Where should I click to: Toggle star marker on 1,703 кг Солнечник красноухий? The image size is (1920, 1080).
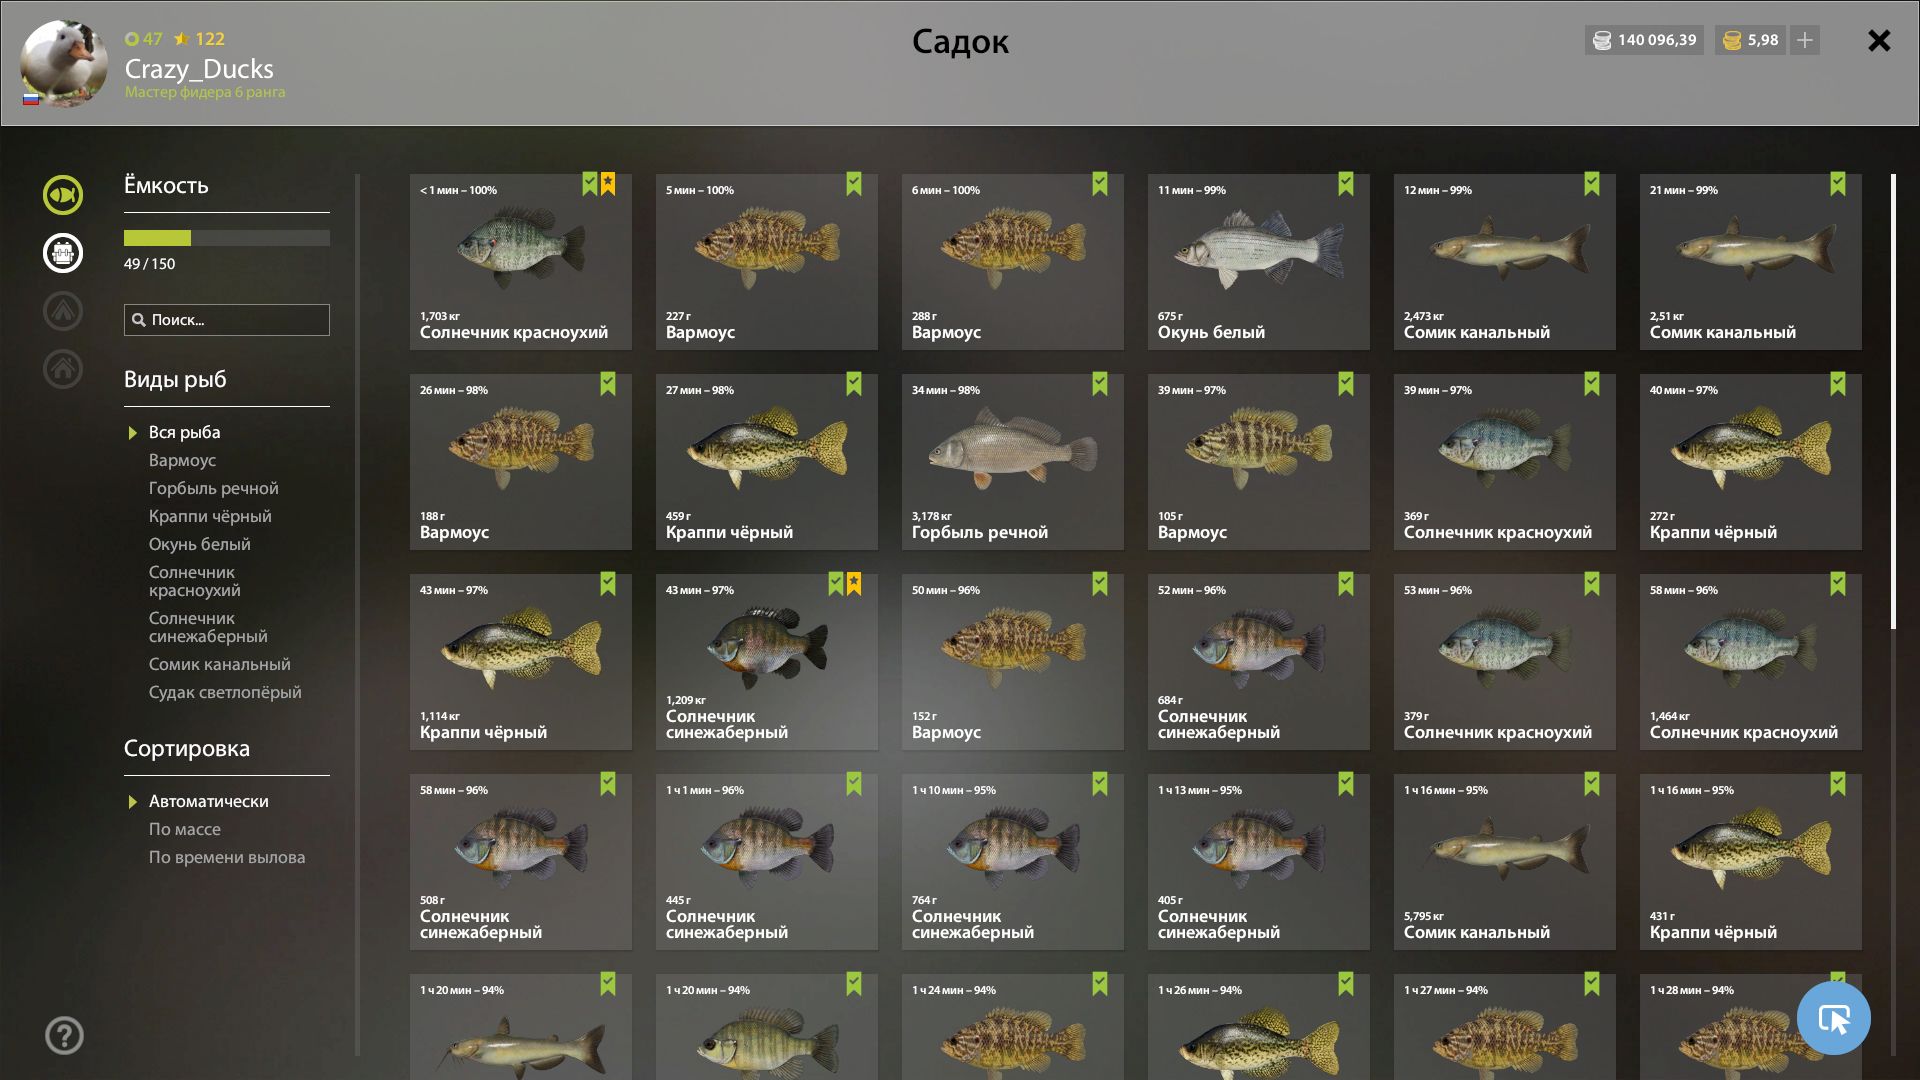tap(608, 184)
